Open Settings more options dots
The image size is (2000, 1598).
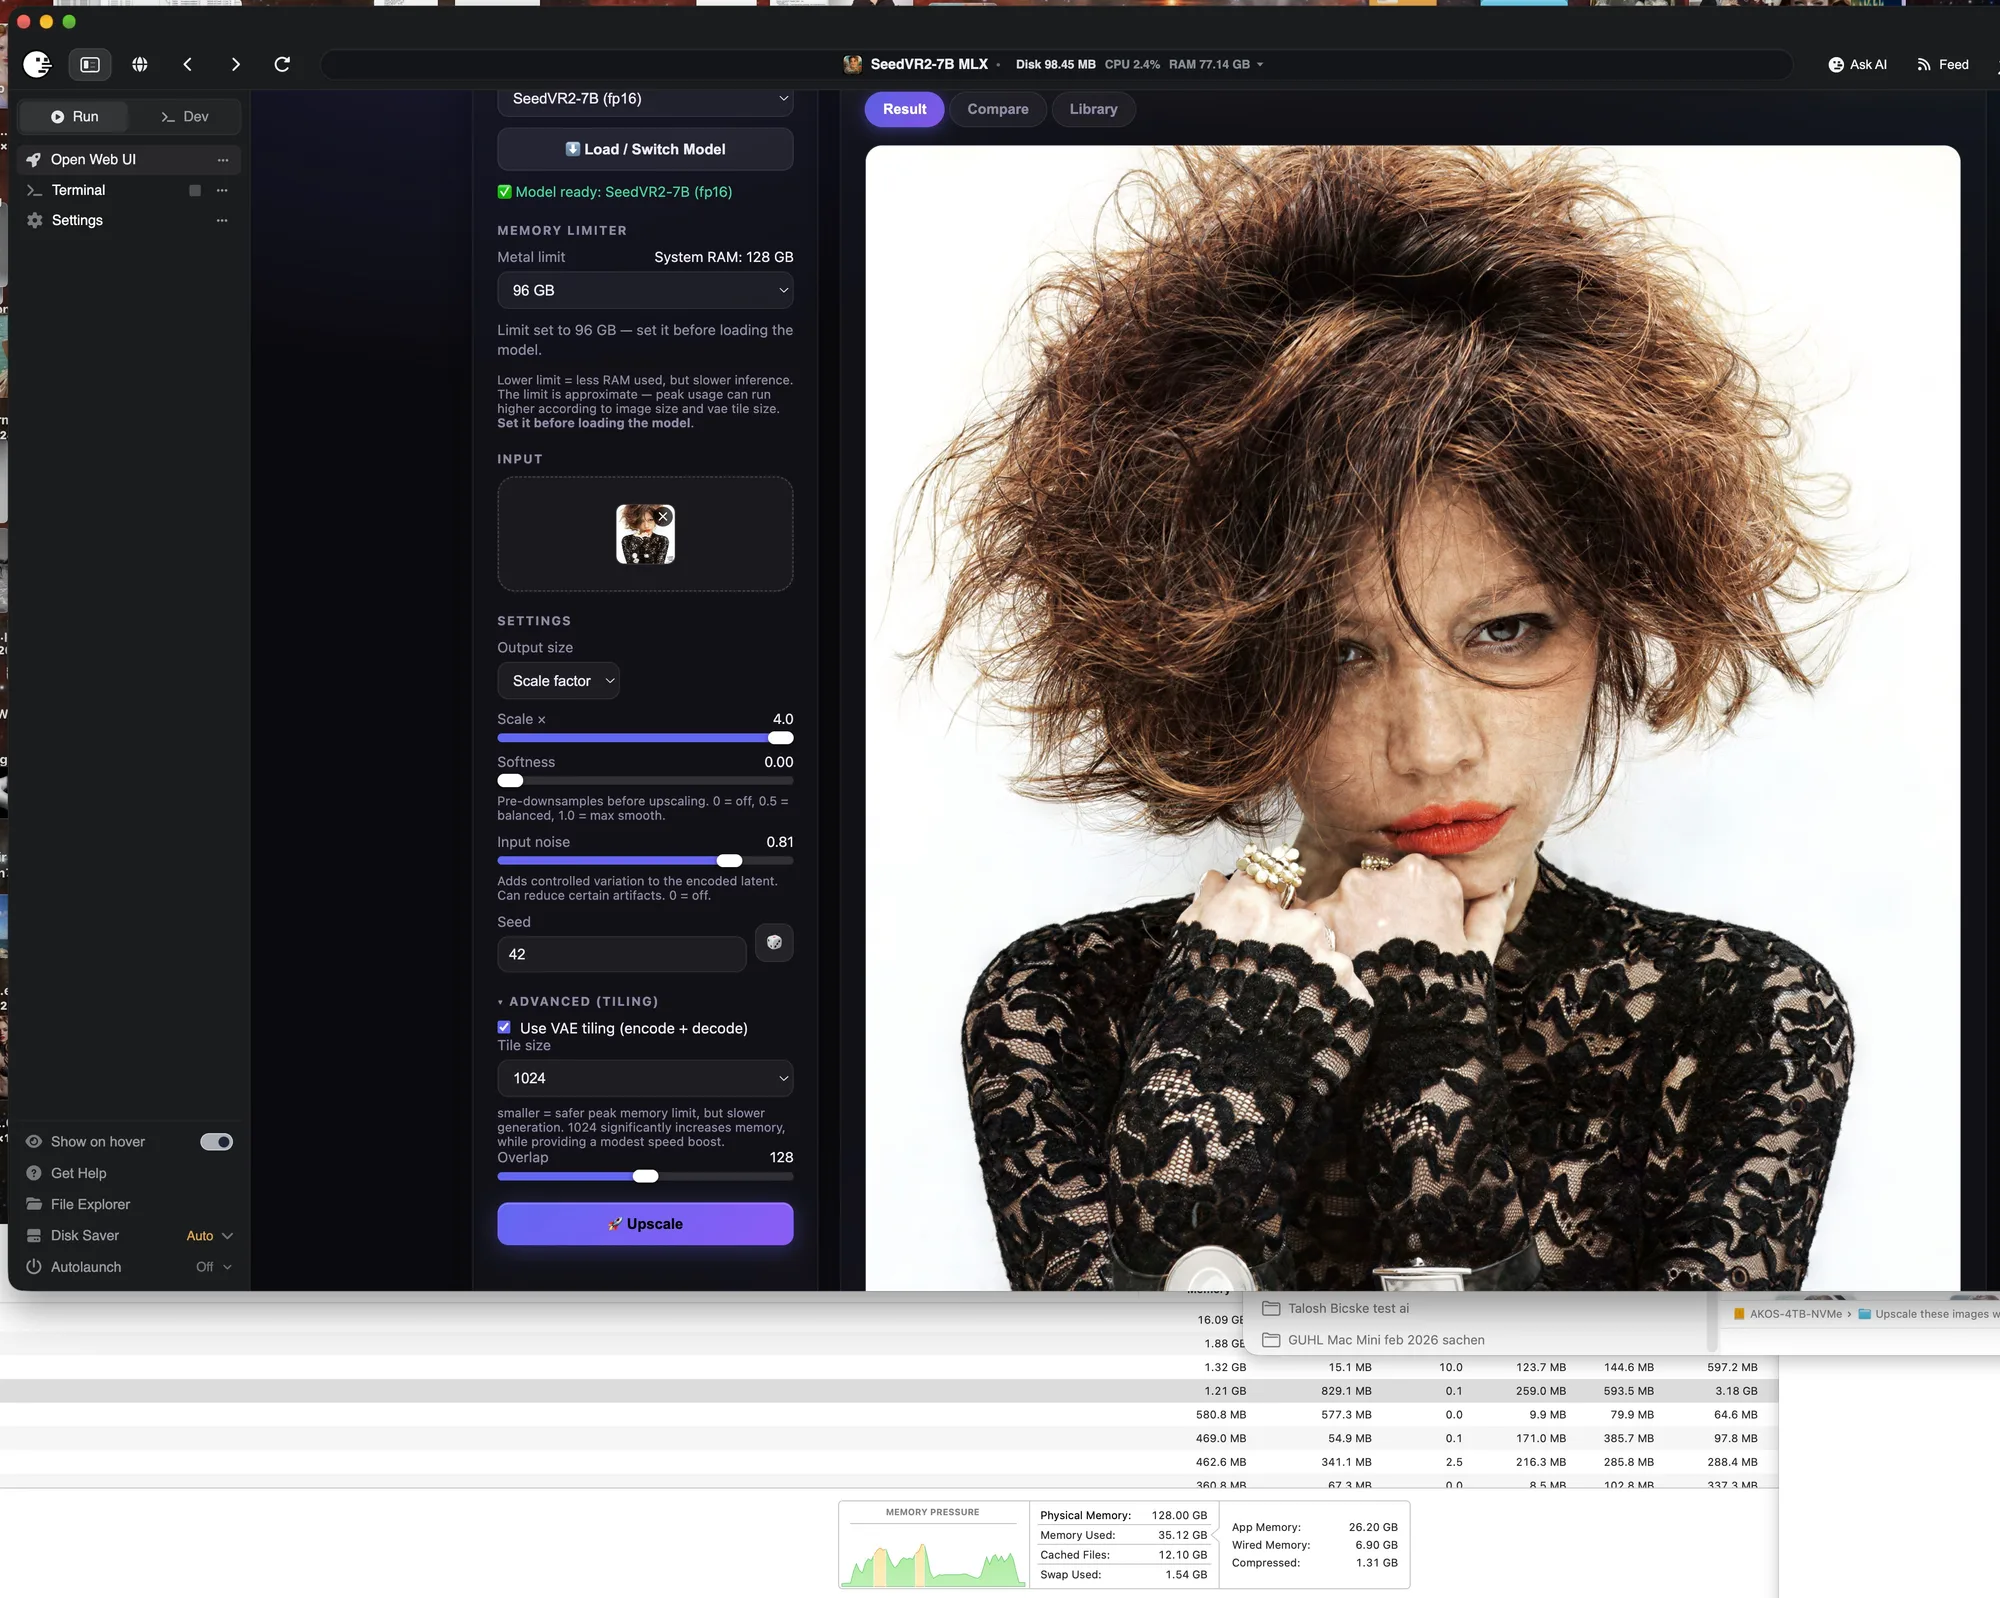pos(222,220)
